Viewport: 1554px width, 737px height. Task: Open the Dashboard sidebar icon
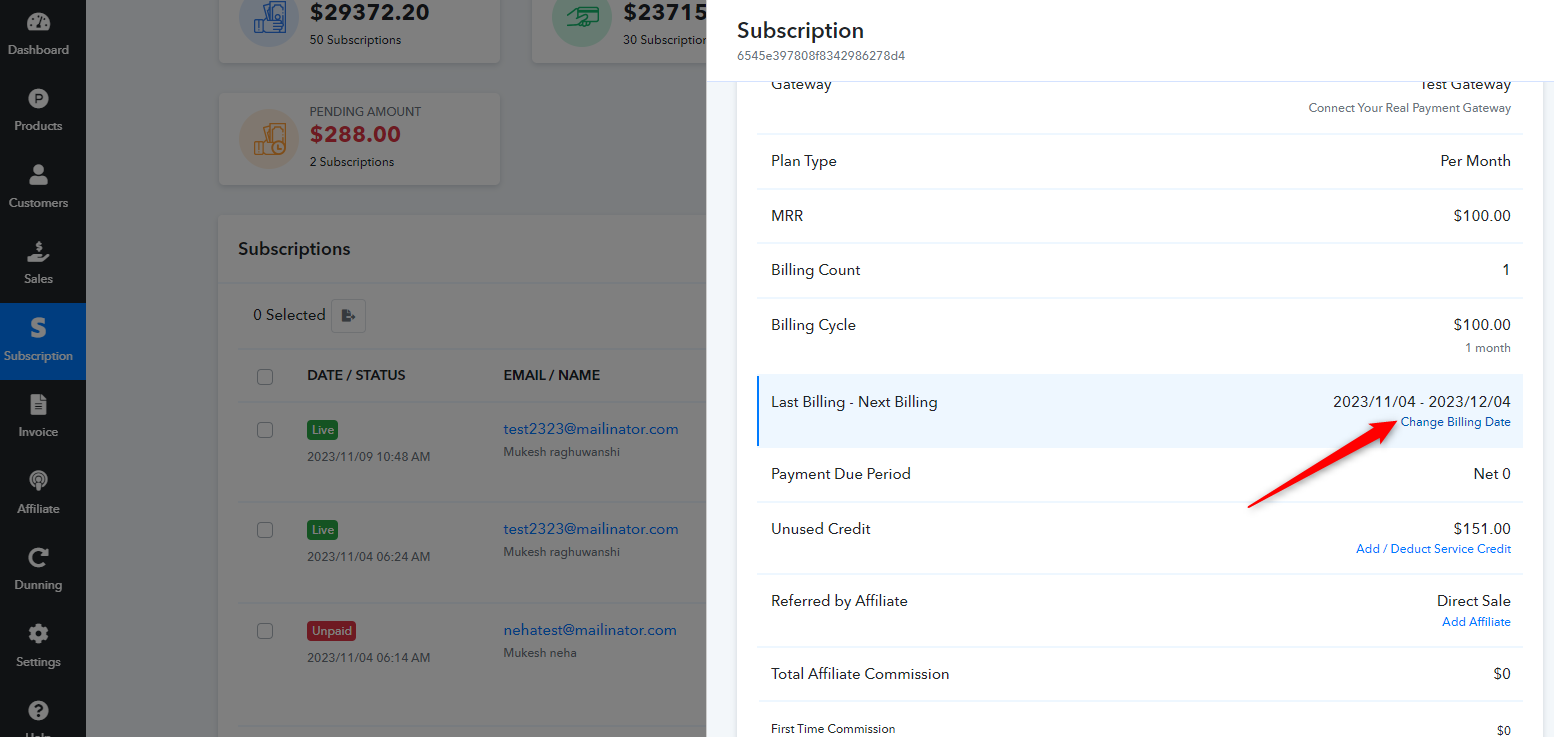pos(38,23)
